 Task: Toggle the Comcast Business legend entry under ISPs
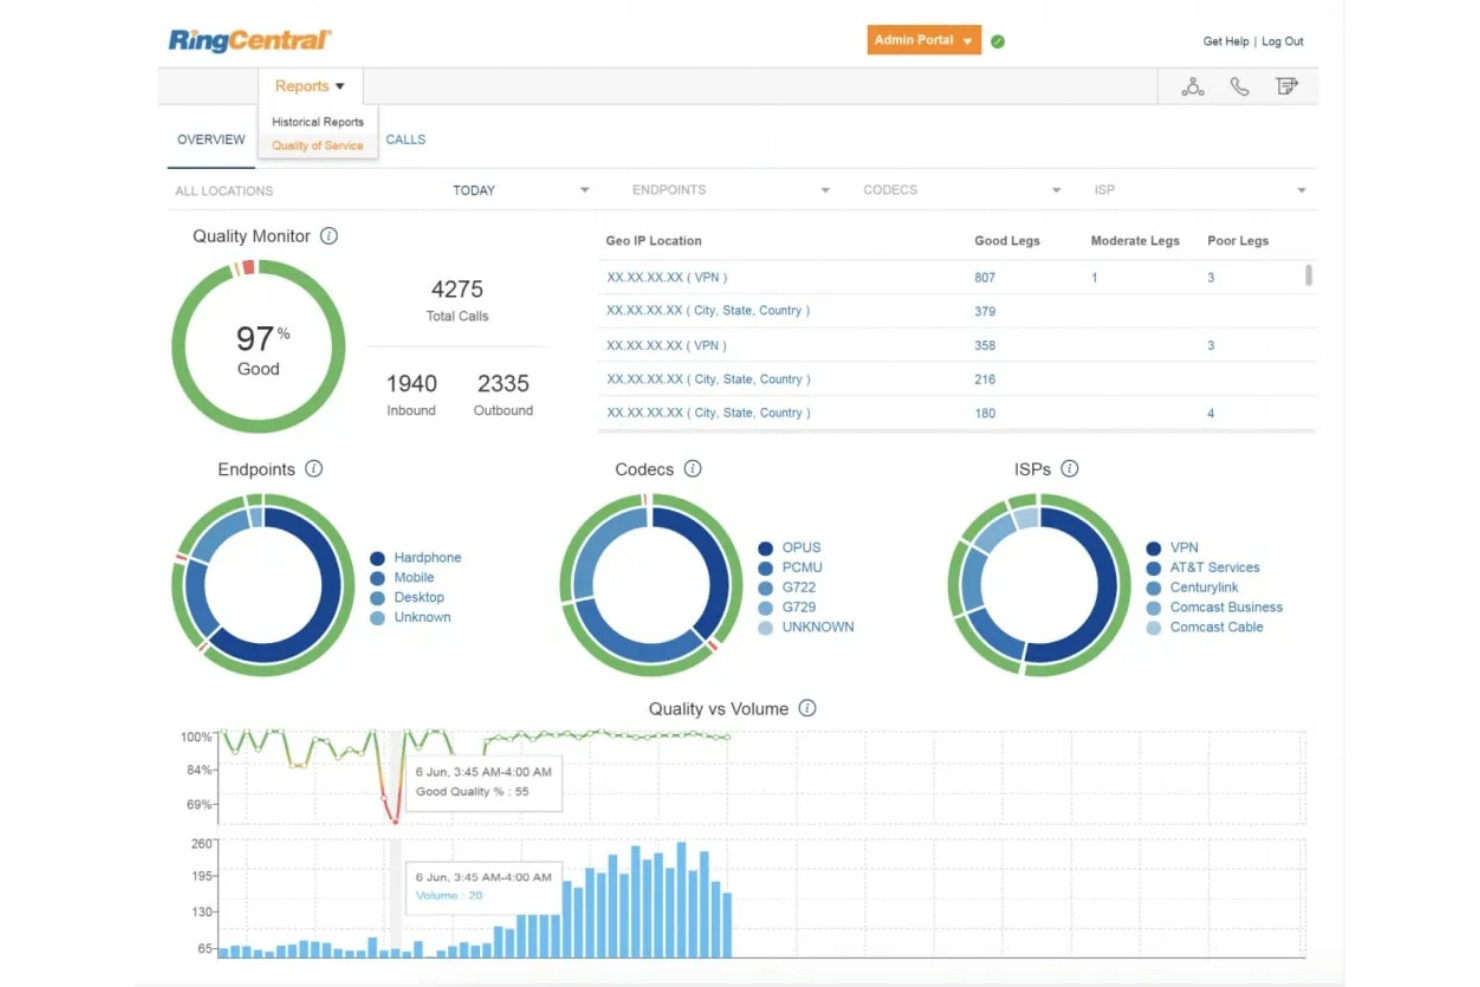[x=1226, y=607]
